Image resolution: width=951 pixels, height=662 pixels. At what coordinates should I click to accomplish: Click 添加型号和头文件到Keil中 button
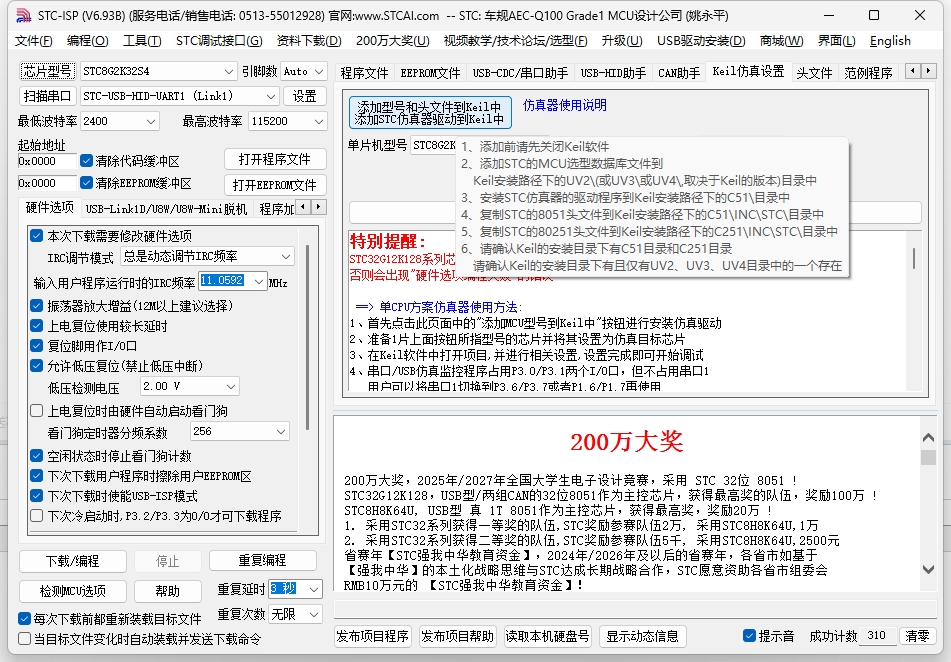pyautogui.click(x=430, y=112)
